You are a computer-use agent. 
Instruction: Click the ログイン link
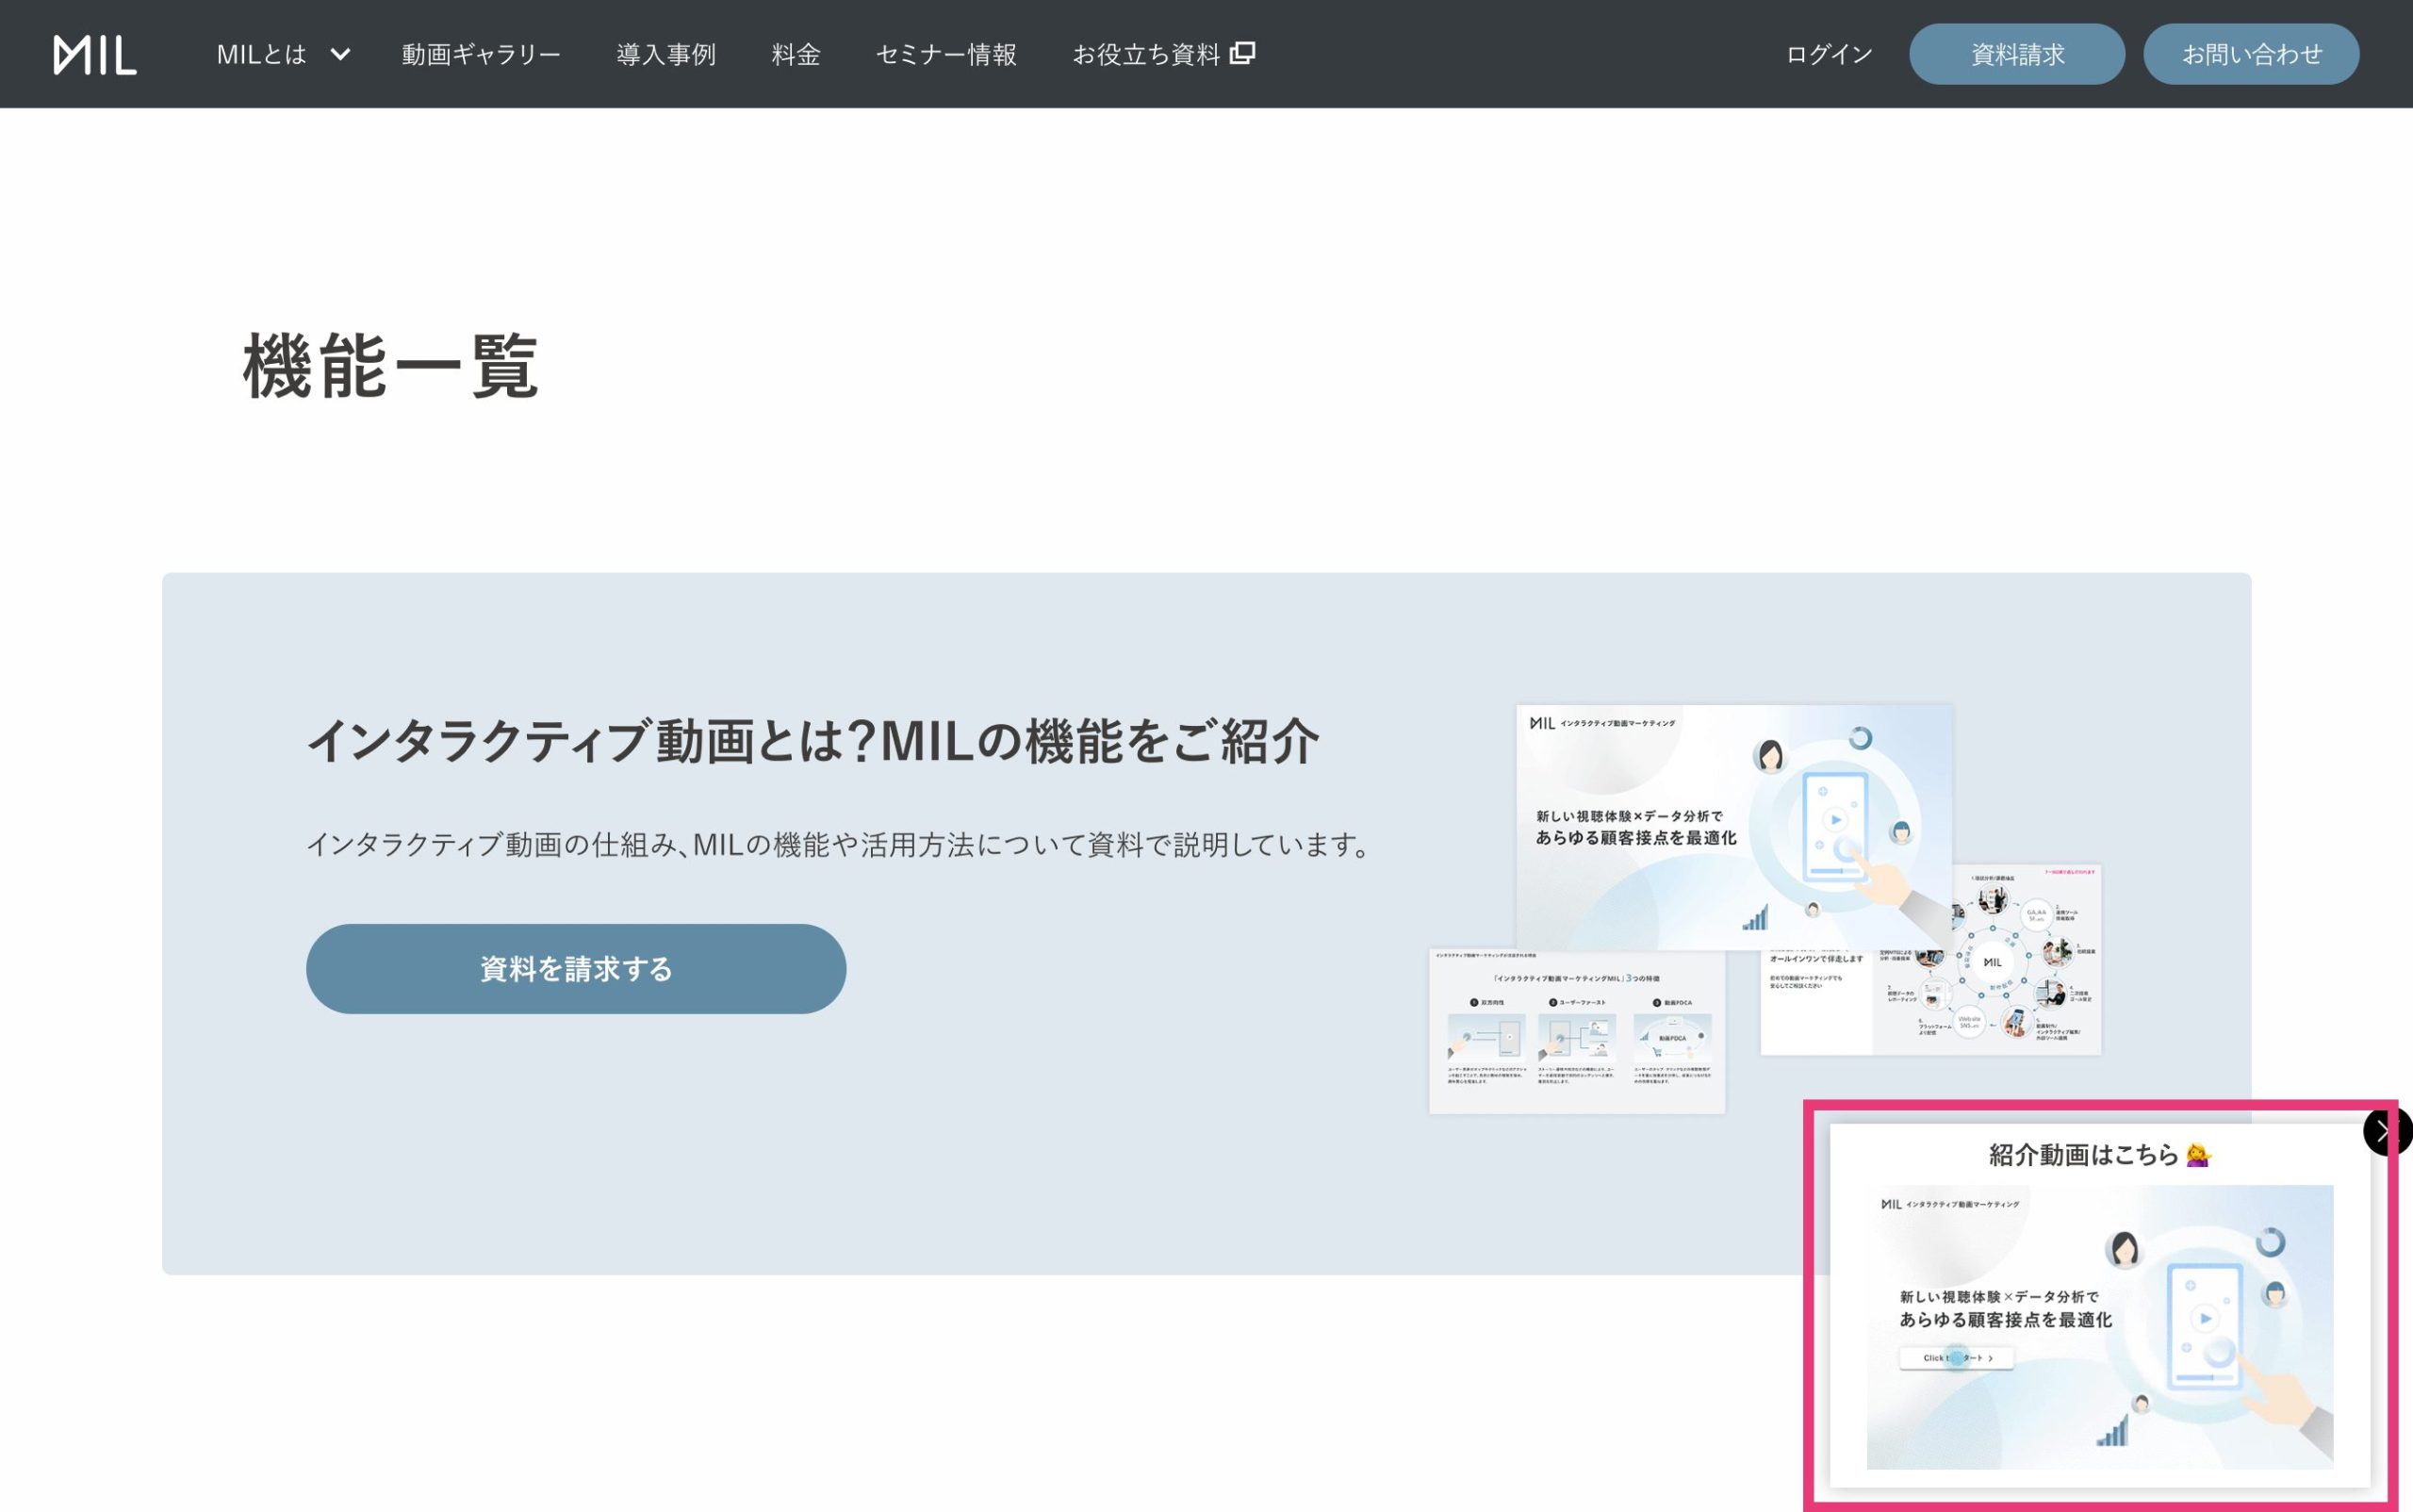click(x=1829, y=54)
